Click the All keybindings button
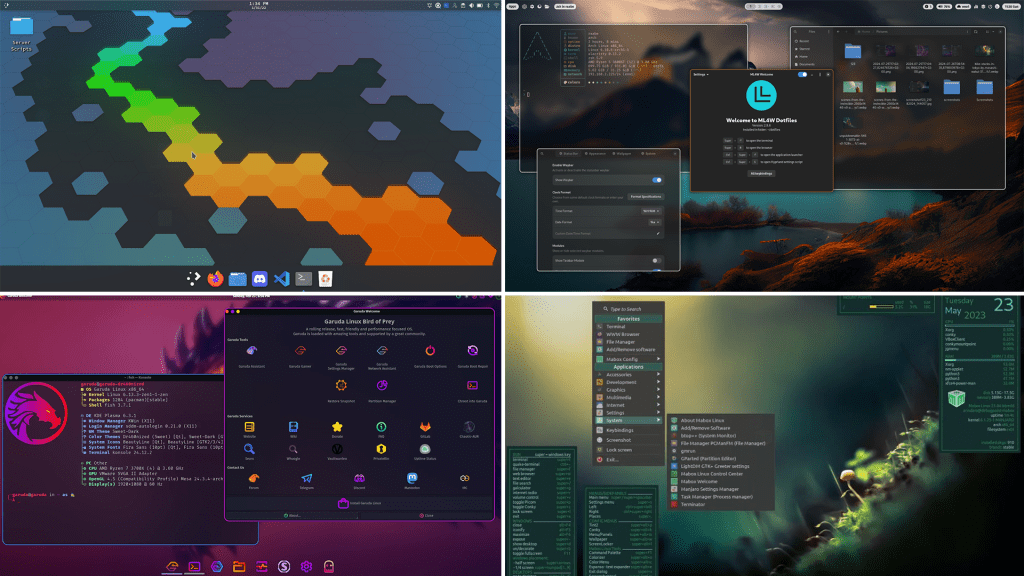The image size is (1024, 576). (763, 173)
